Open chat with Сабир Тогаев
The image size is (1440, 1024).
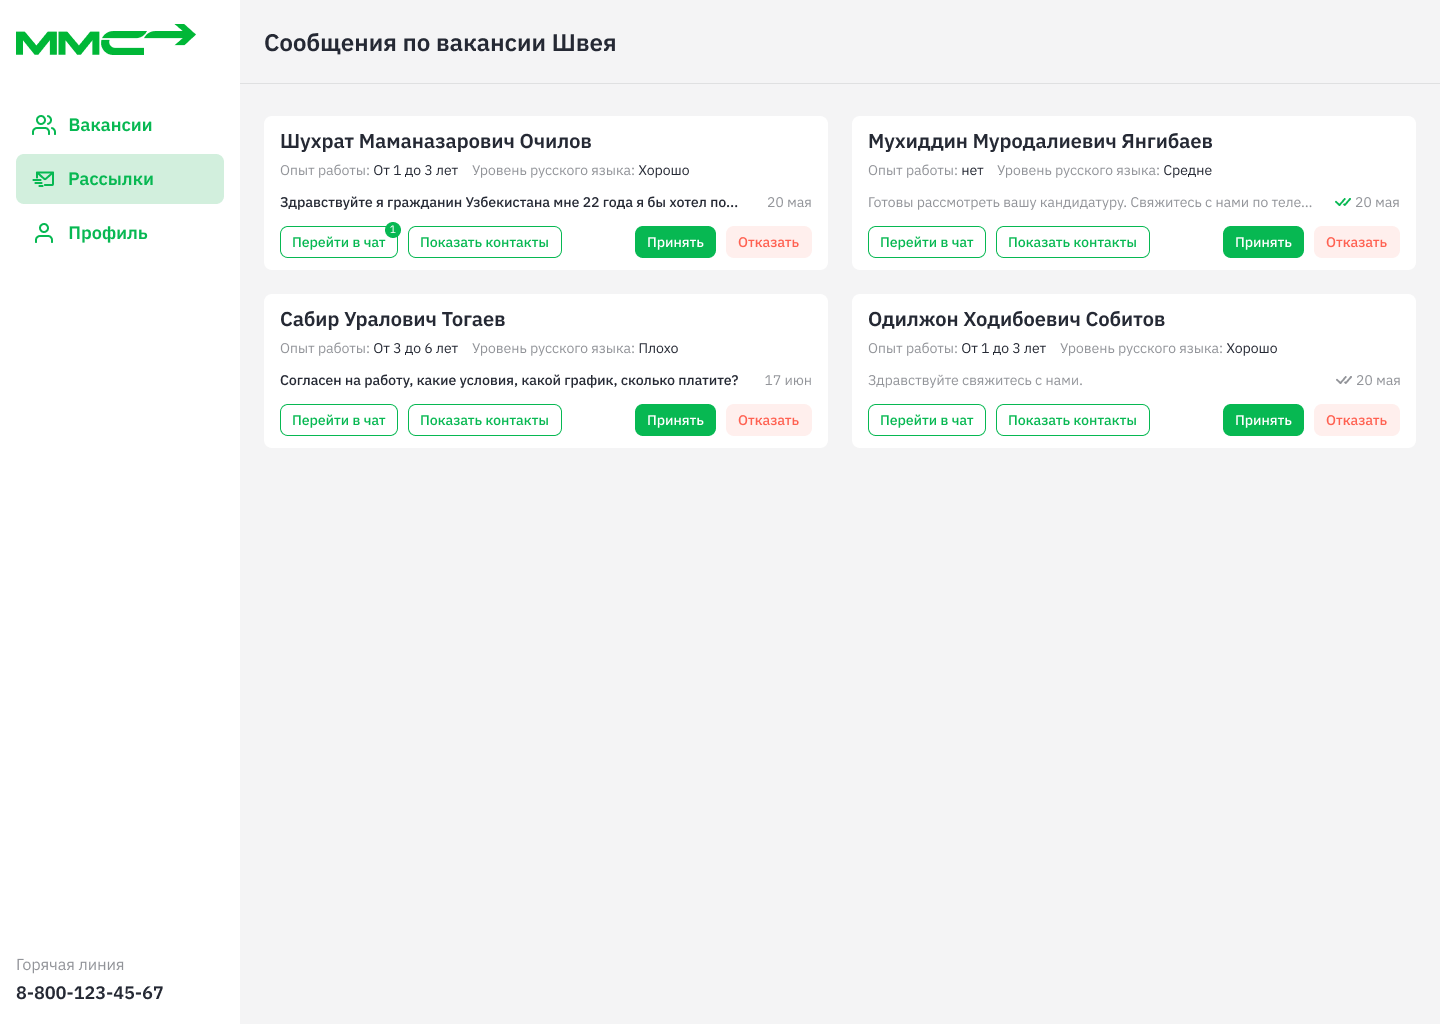(x=338, y=420)
